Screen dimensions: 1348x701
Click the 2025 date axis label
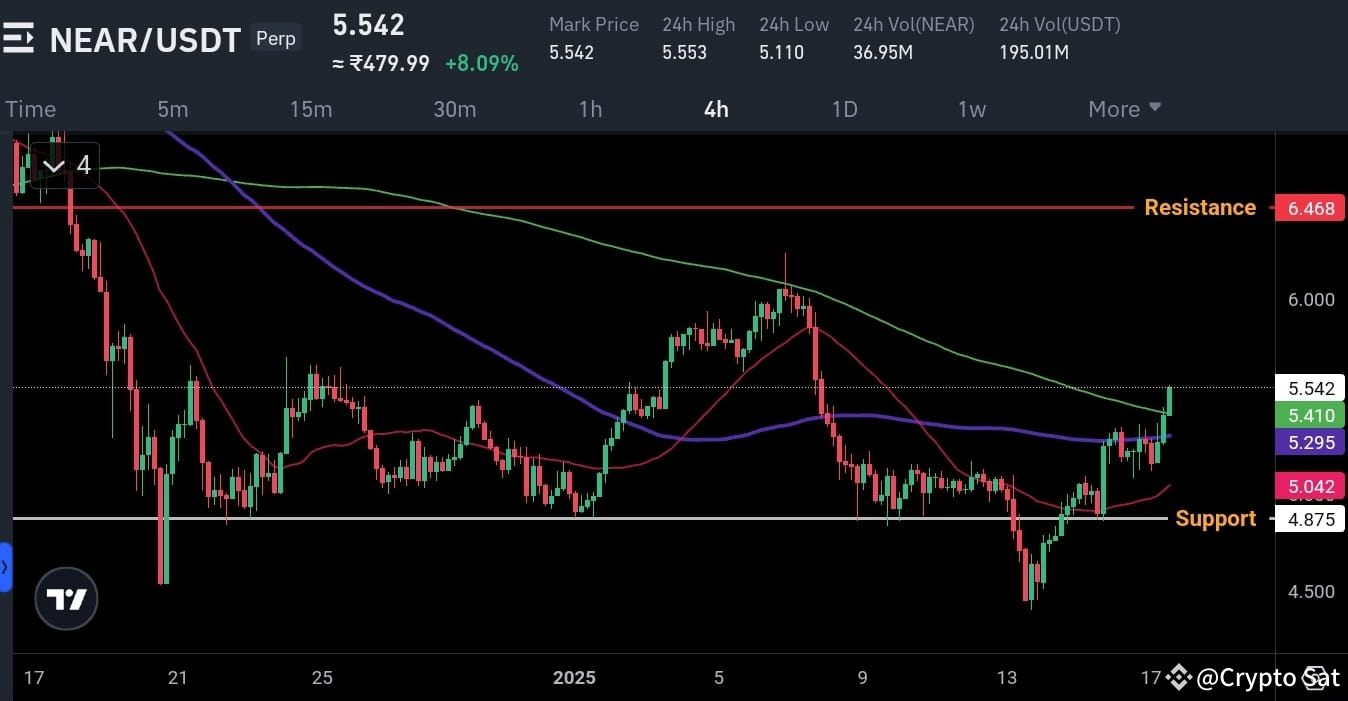pyautogui.click(x=574, y=678)
